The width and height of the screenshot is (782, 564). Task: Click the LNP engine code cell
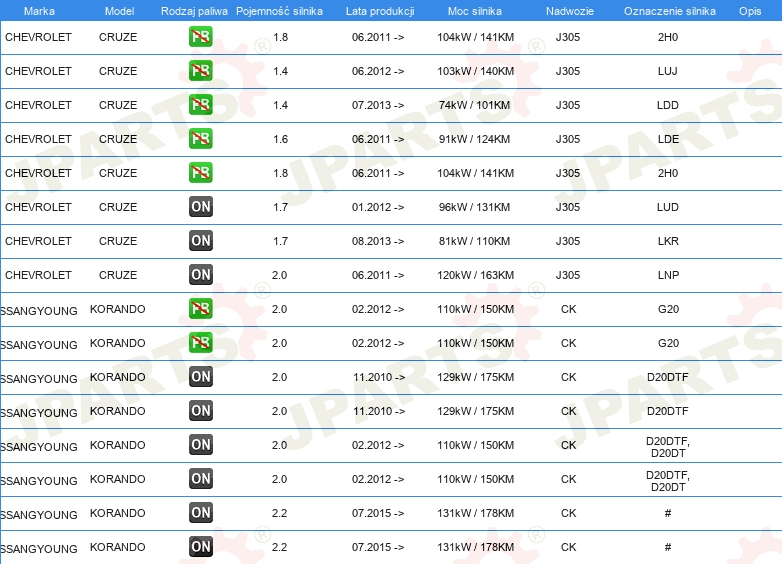click(x=667, y=275)
